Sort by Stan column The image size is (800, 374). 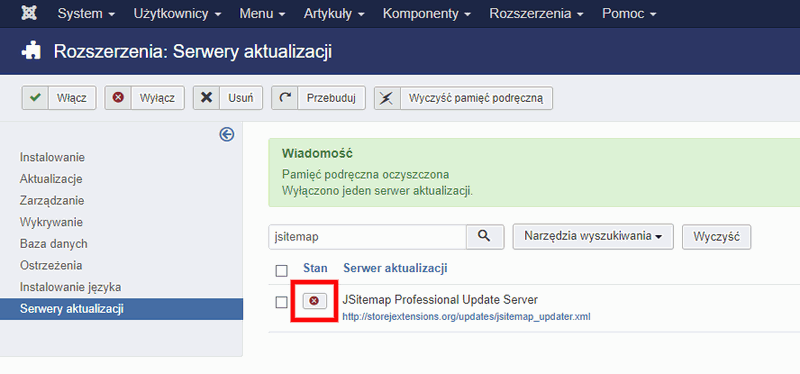point(315,268)
